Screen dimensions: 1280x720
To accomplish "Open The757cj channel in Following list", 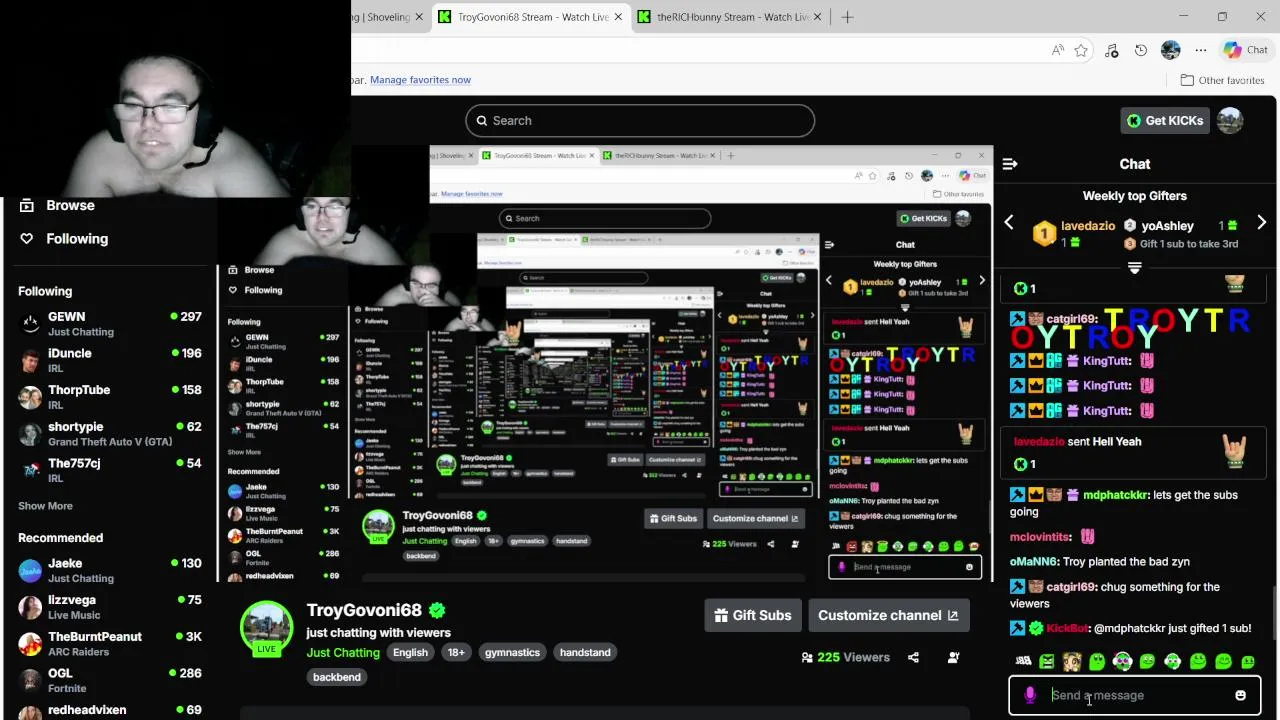I will 110,470.
